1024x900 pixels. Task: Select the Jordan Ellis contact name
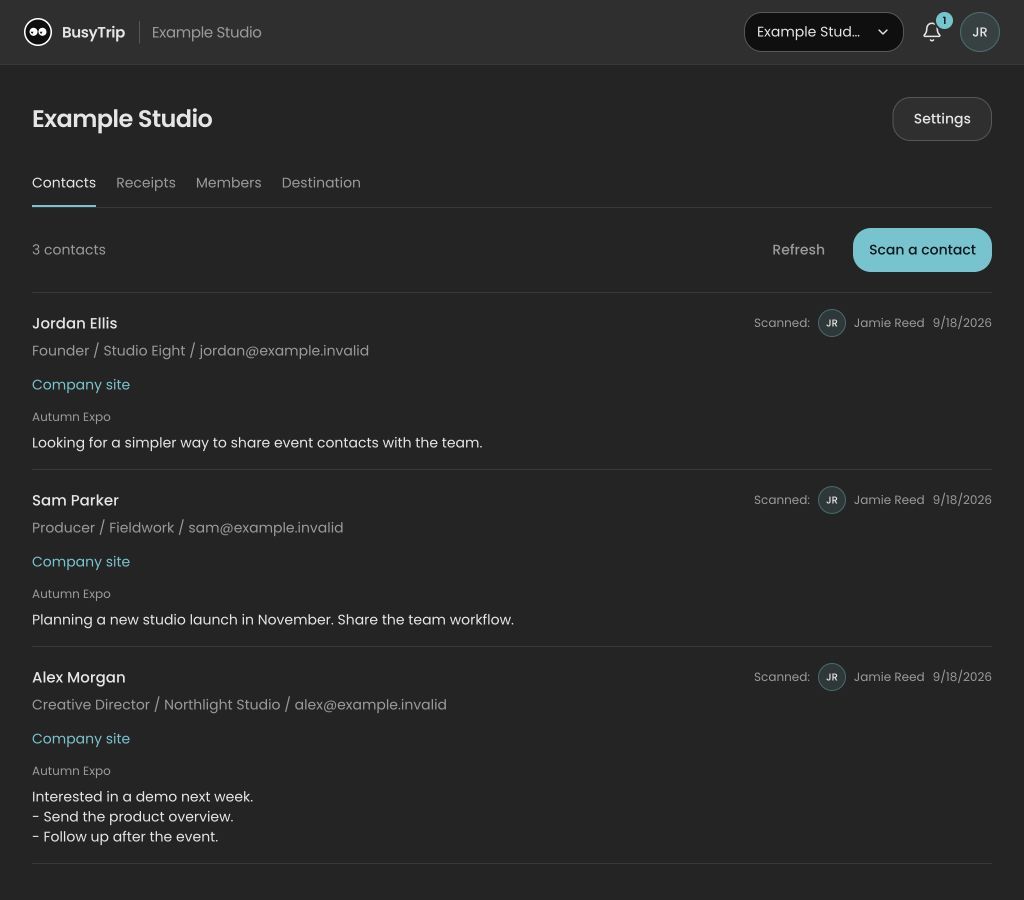74,323
